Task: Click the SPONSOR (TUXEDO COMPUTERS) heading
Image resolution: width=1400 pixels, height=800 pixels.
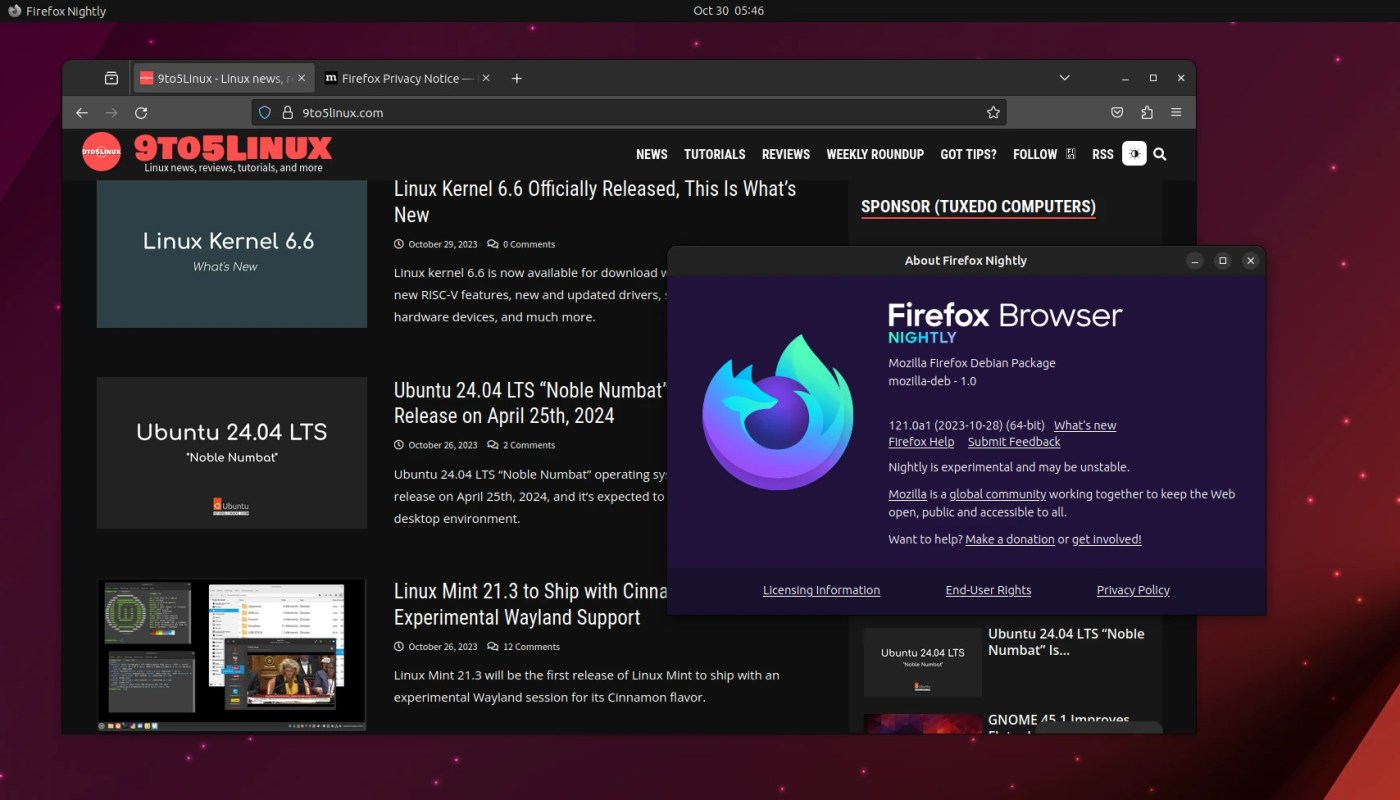Action: pyautogui.click(x=978, y=207)
